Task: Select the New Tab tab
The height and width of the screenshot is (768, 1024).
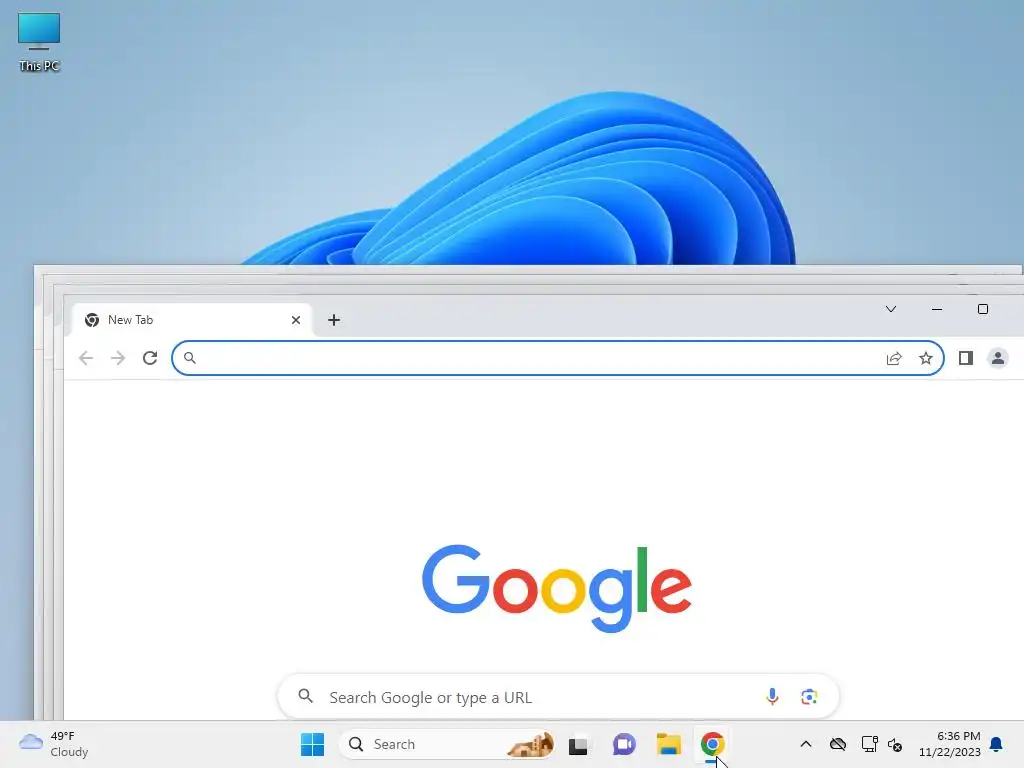Action: (x=191, y=320)
